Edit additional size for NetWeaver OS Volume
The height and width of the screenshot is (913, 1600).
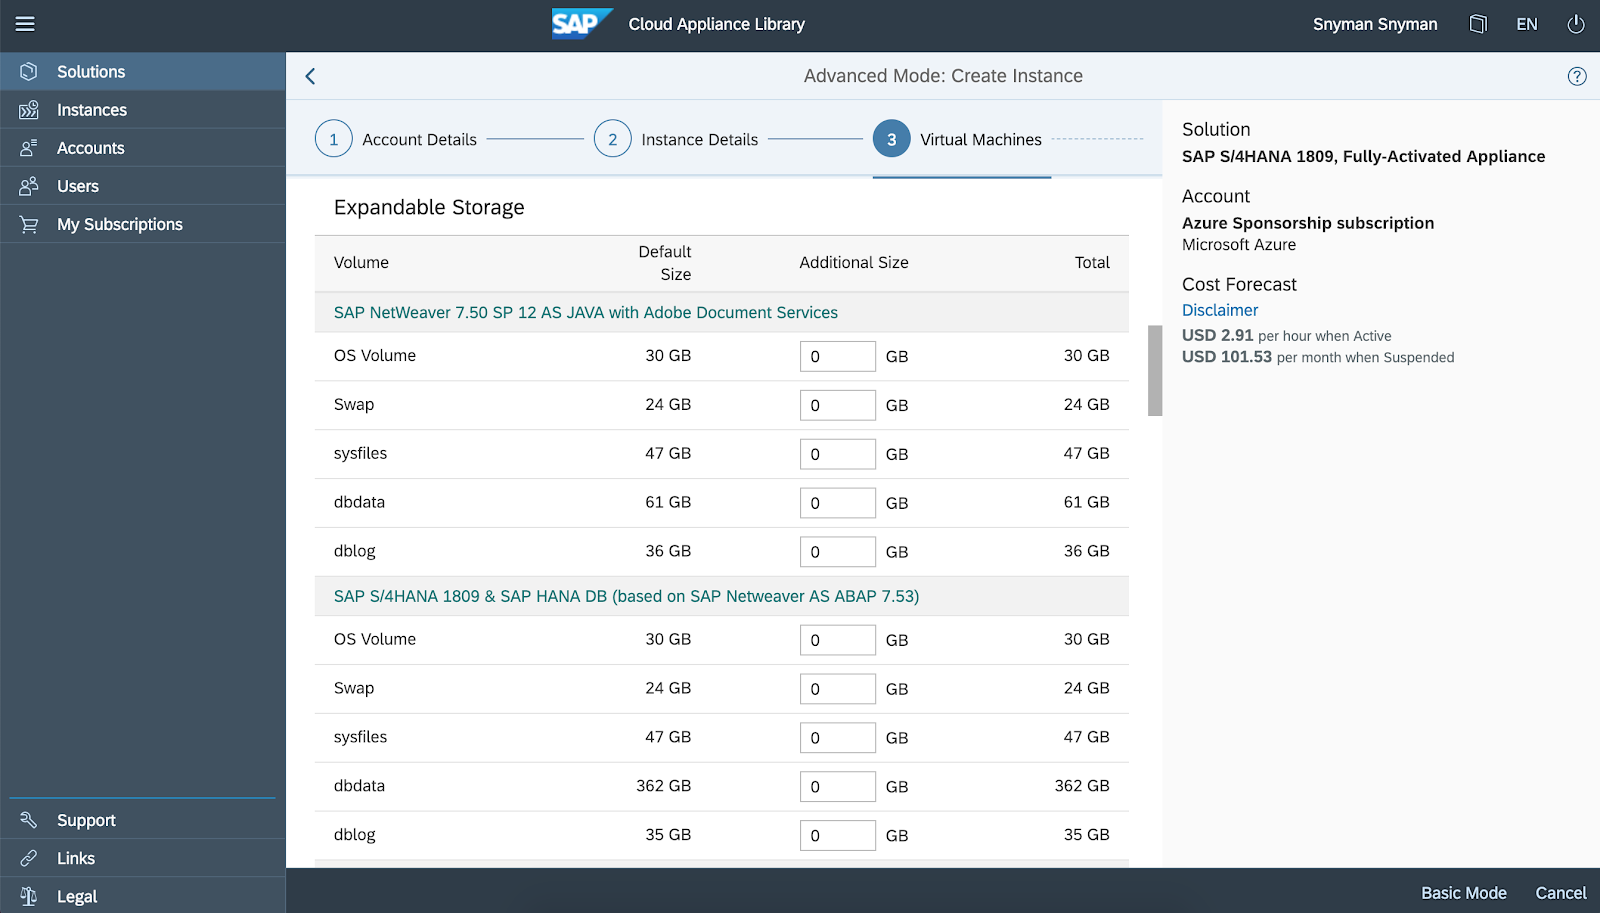coord(838,356)
